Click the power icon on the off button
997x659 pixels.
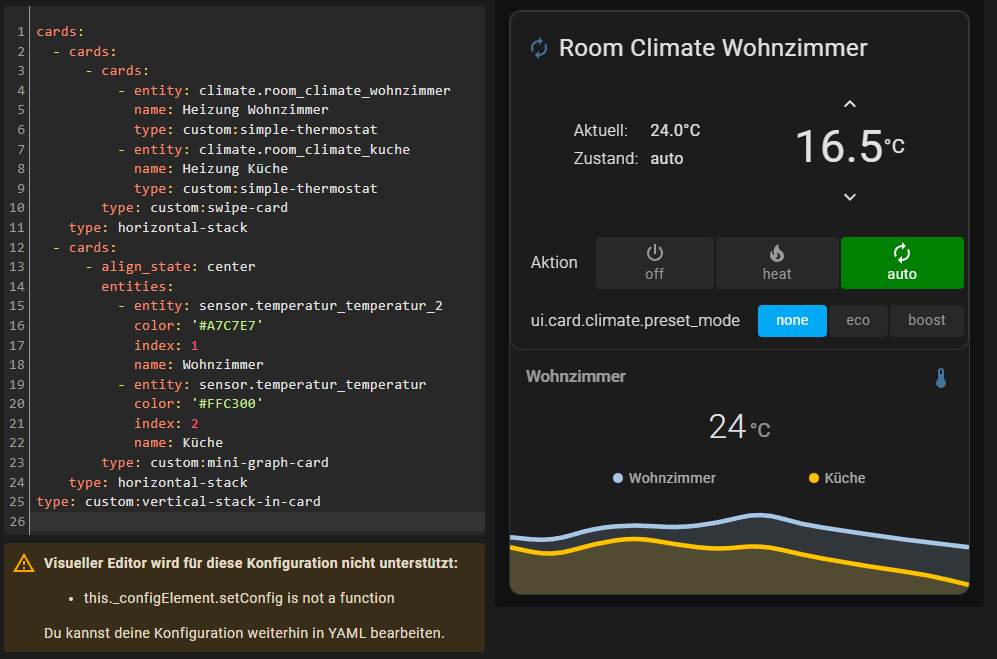[x=655, y=254]
